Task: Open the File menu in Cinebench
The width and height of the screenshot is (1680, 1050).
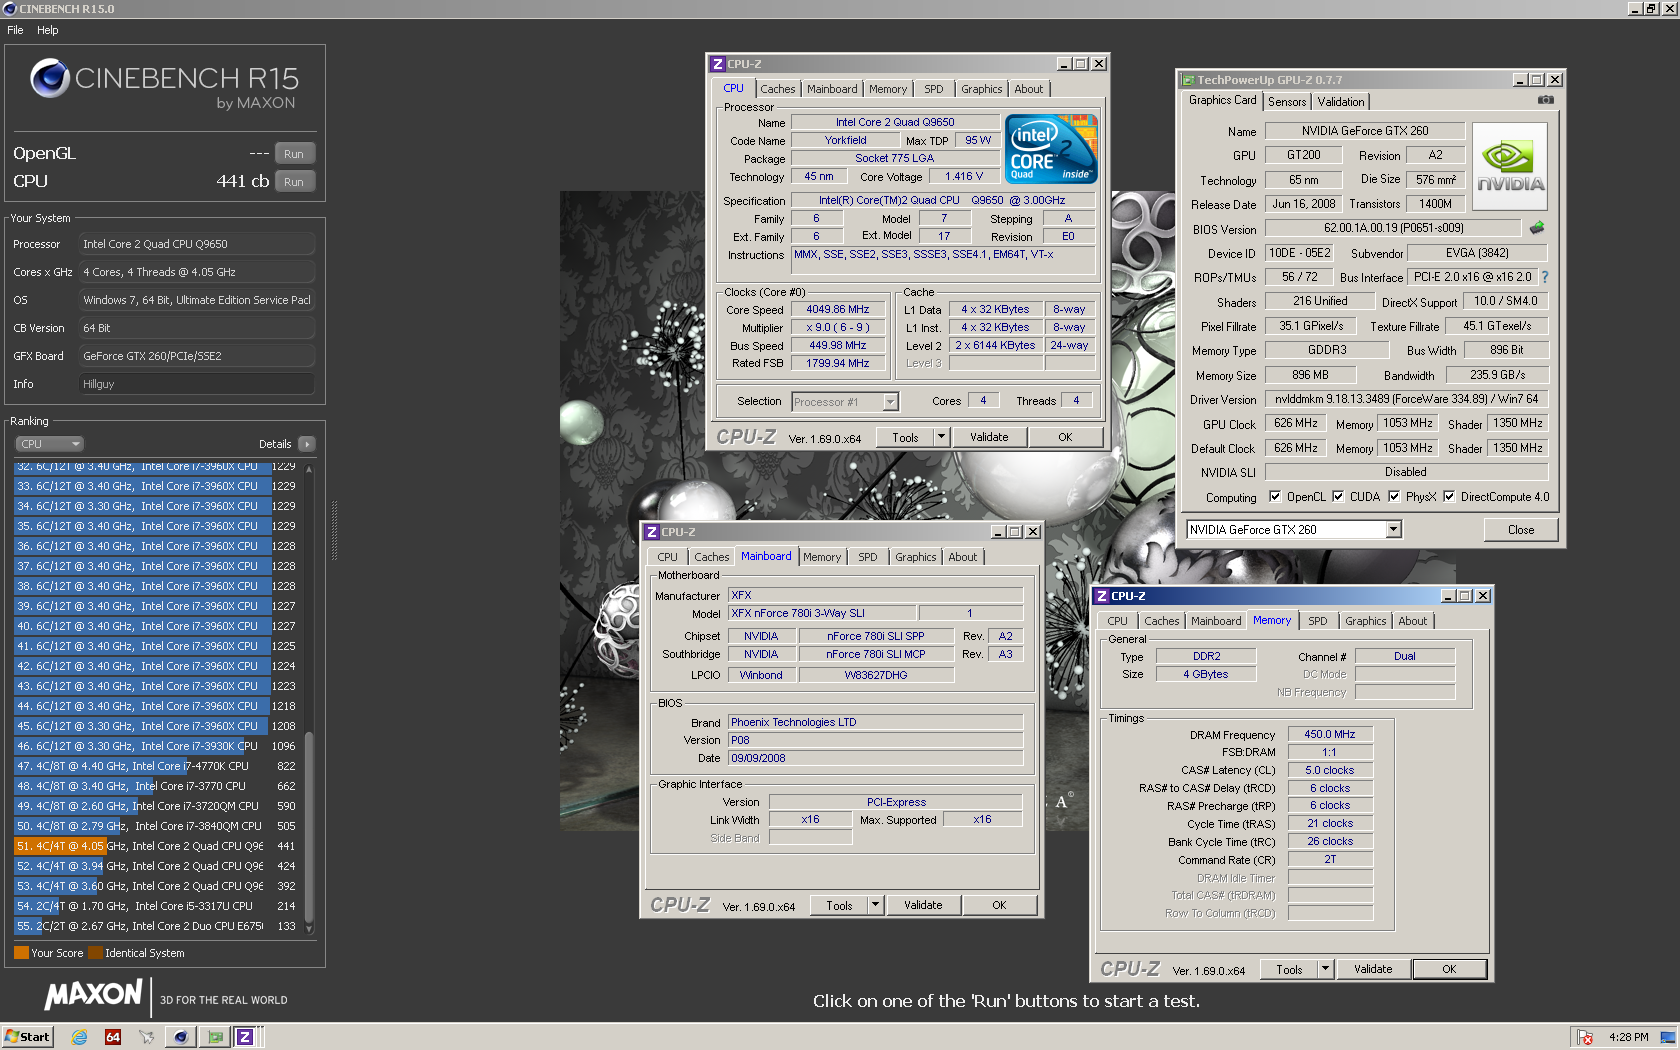Action: pyautogui.click(x=15, y=30)
